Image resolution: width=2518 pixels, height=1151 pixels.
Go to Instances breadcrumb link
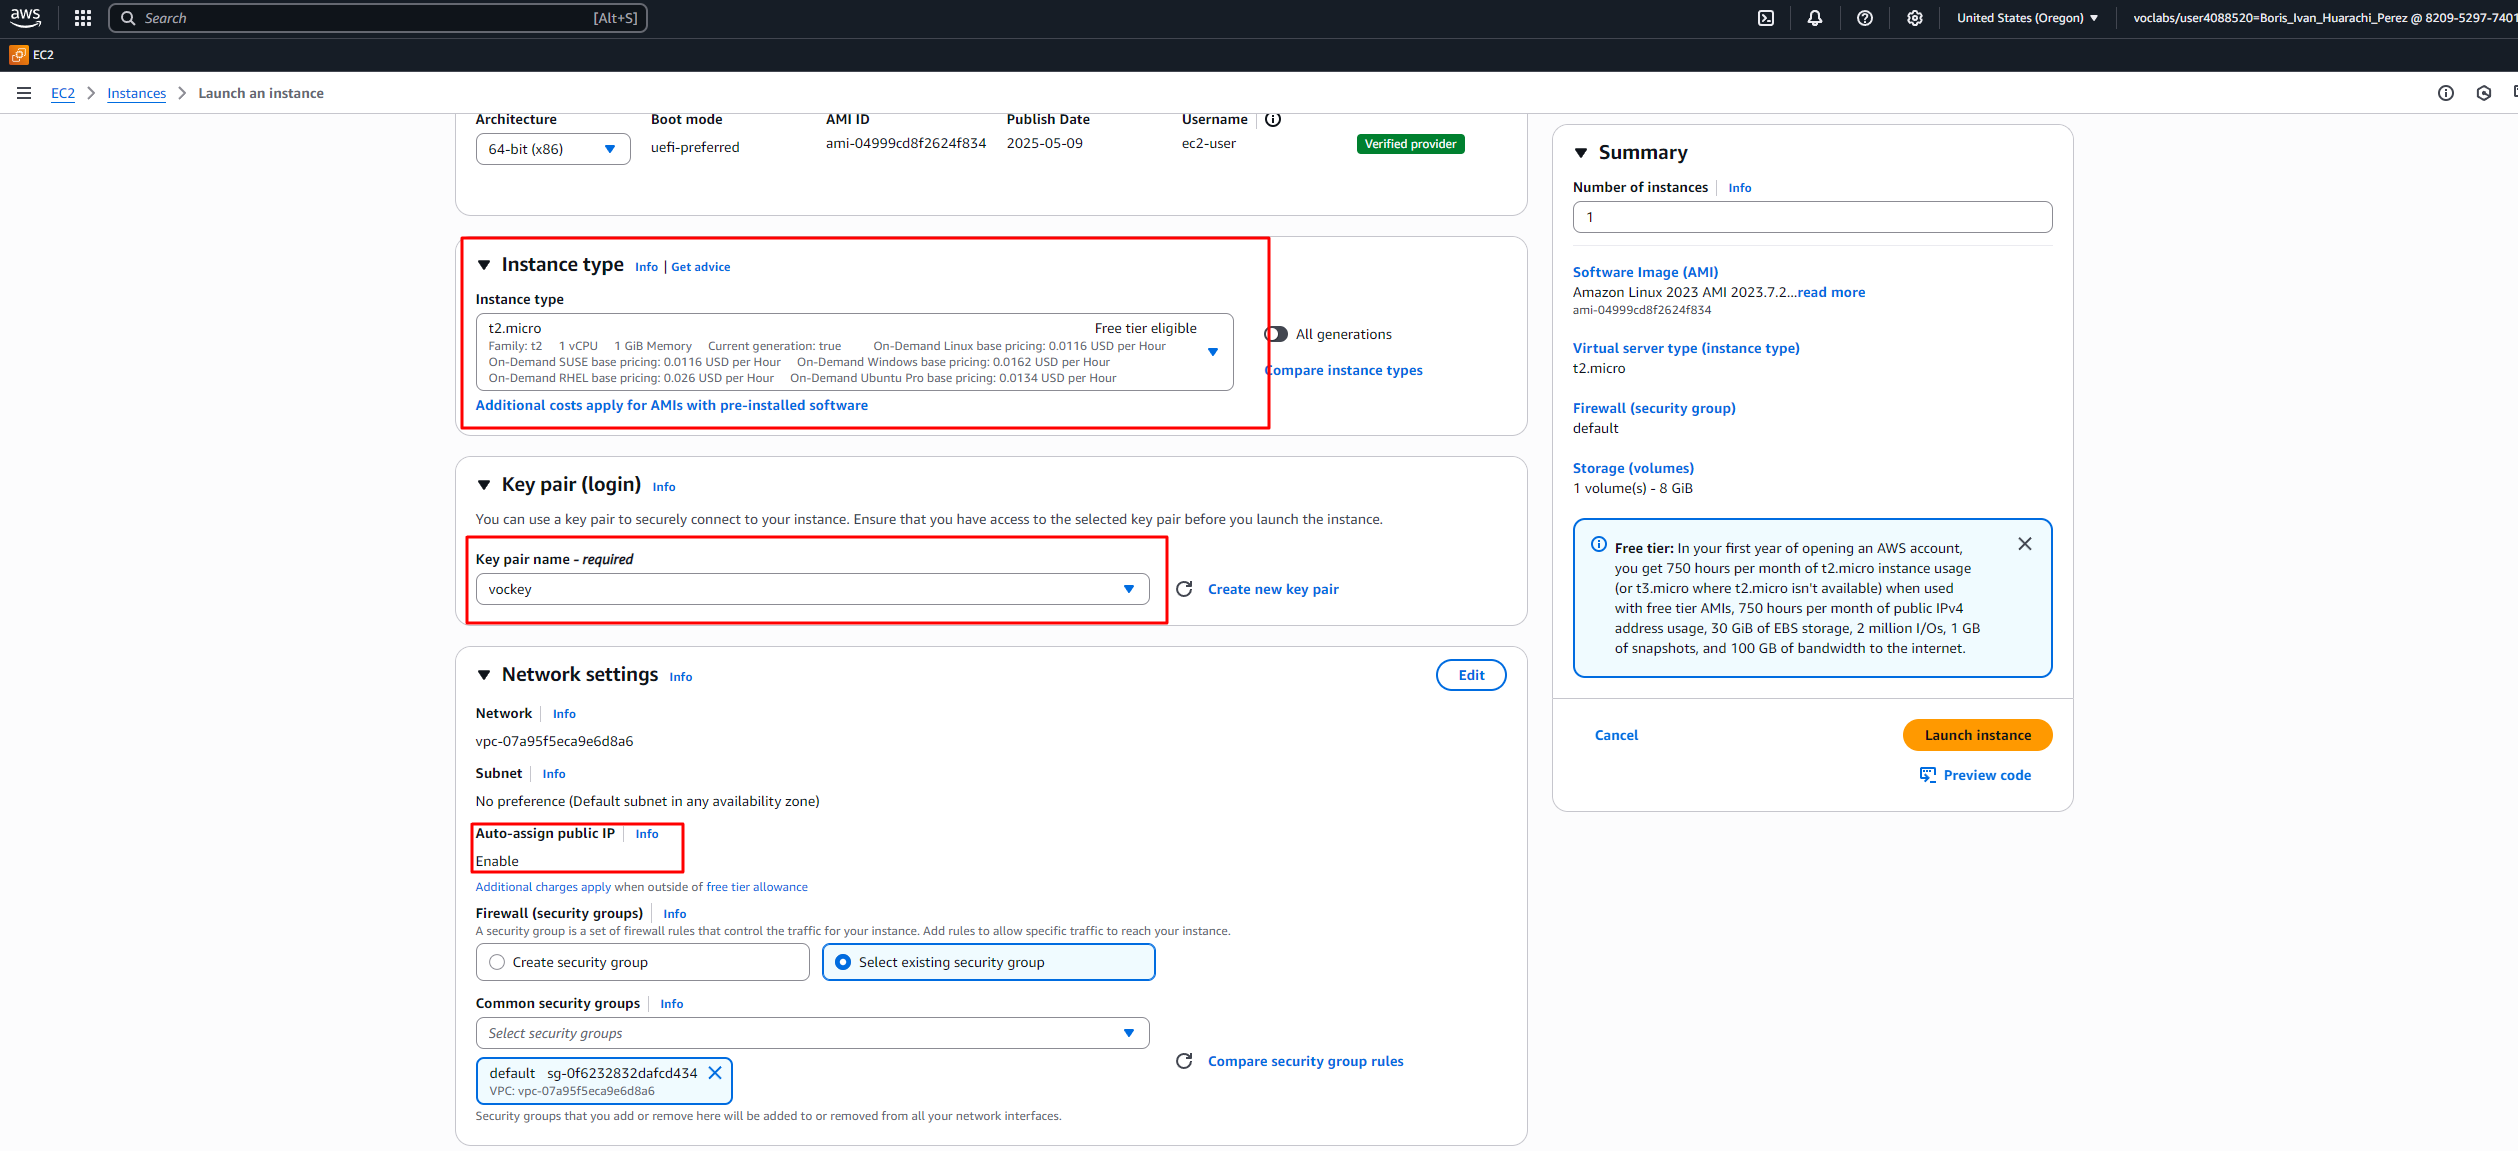tap(137, 93)
